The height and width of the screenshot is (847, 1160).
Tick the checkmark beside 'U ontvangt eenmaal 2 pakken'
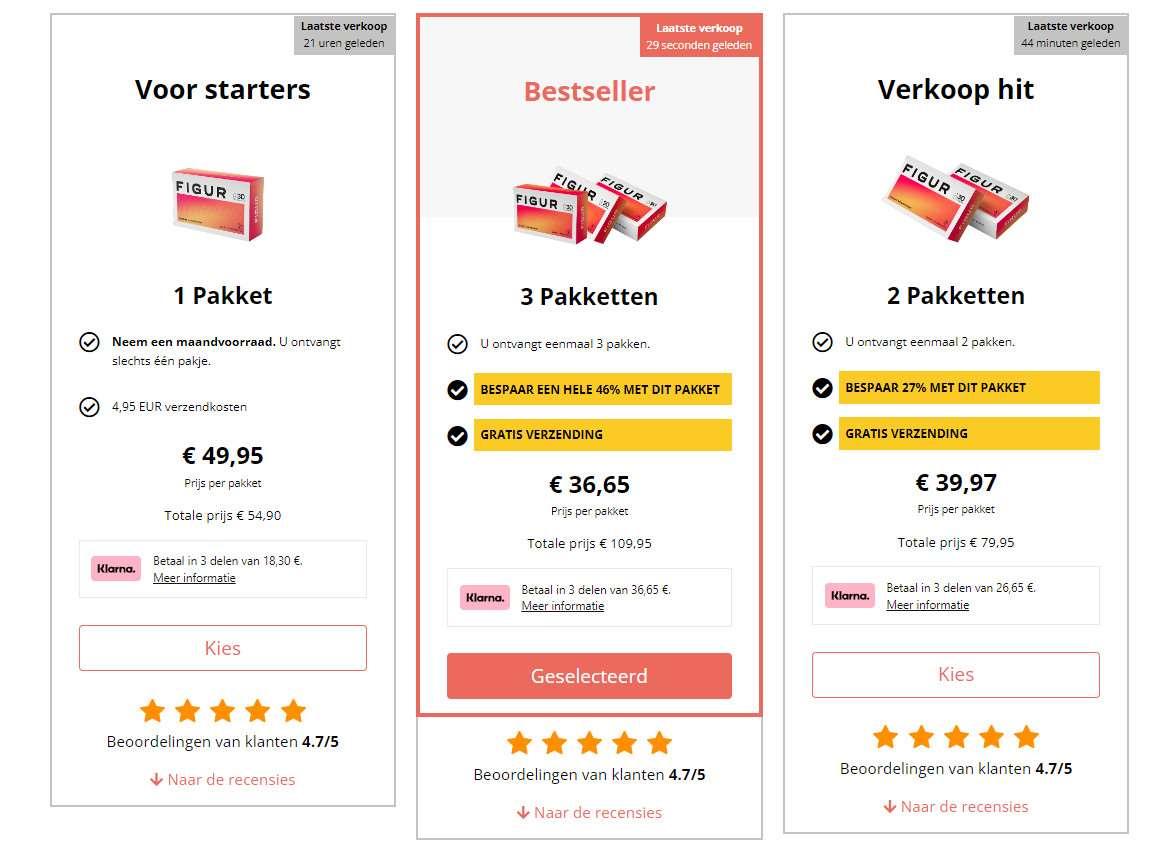tap(821, 341)
